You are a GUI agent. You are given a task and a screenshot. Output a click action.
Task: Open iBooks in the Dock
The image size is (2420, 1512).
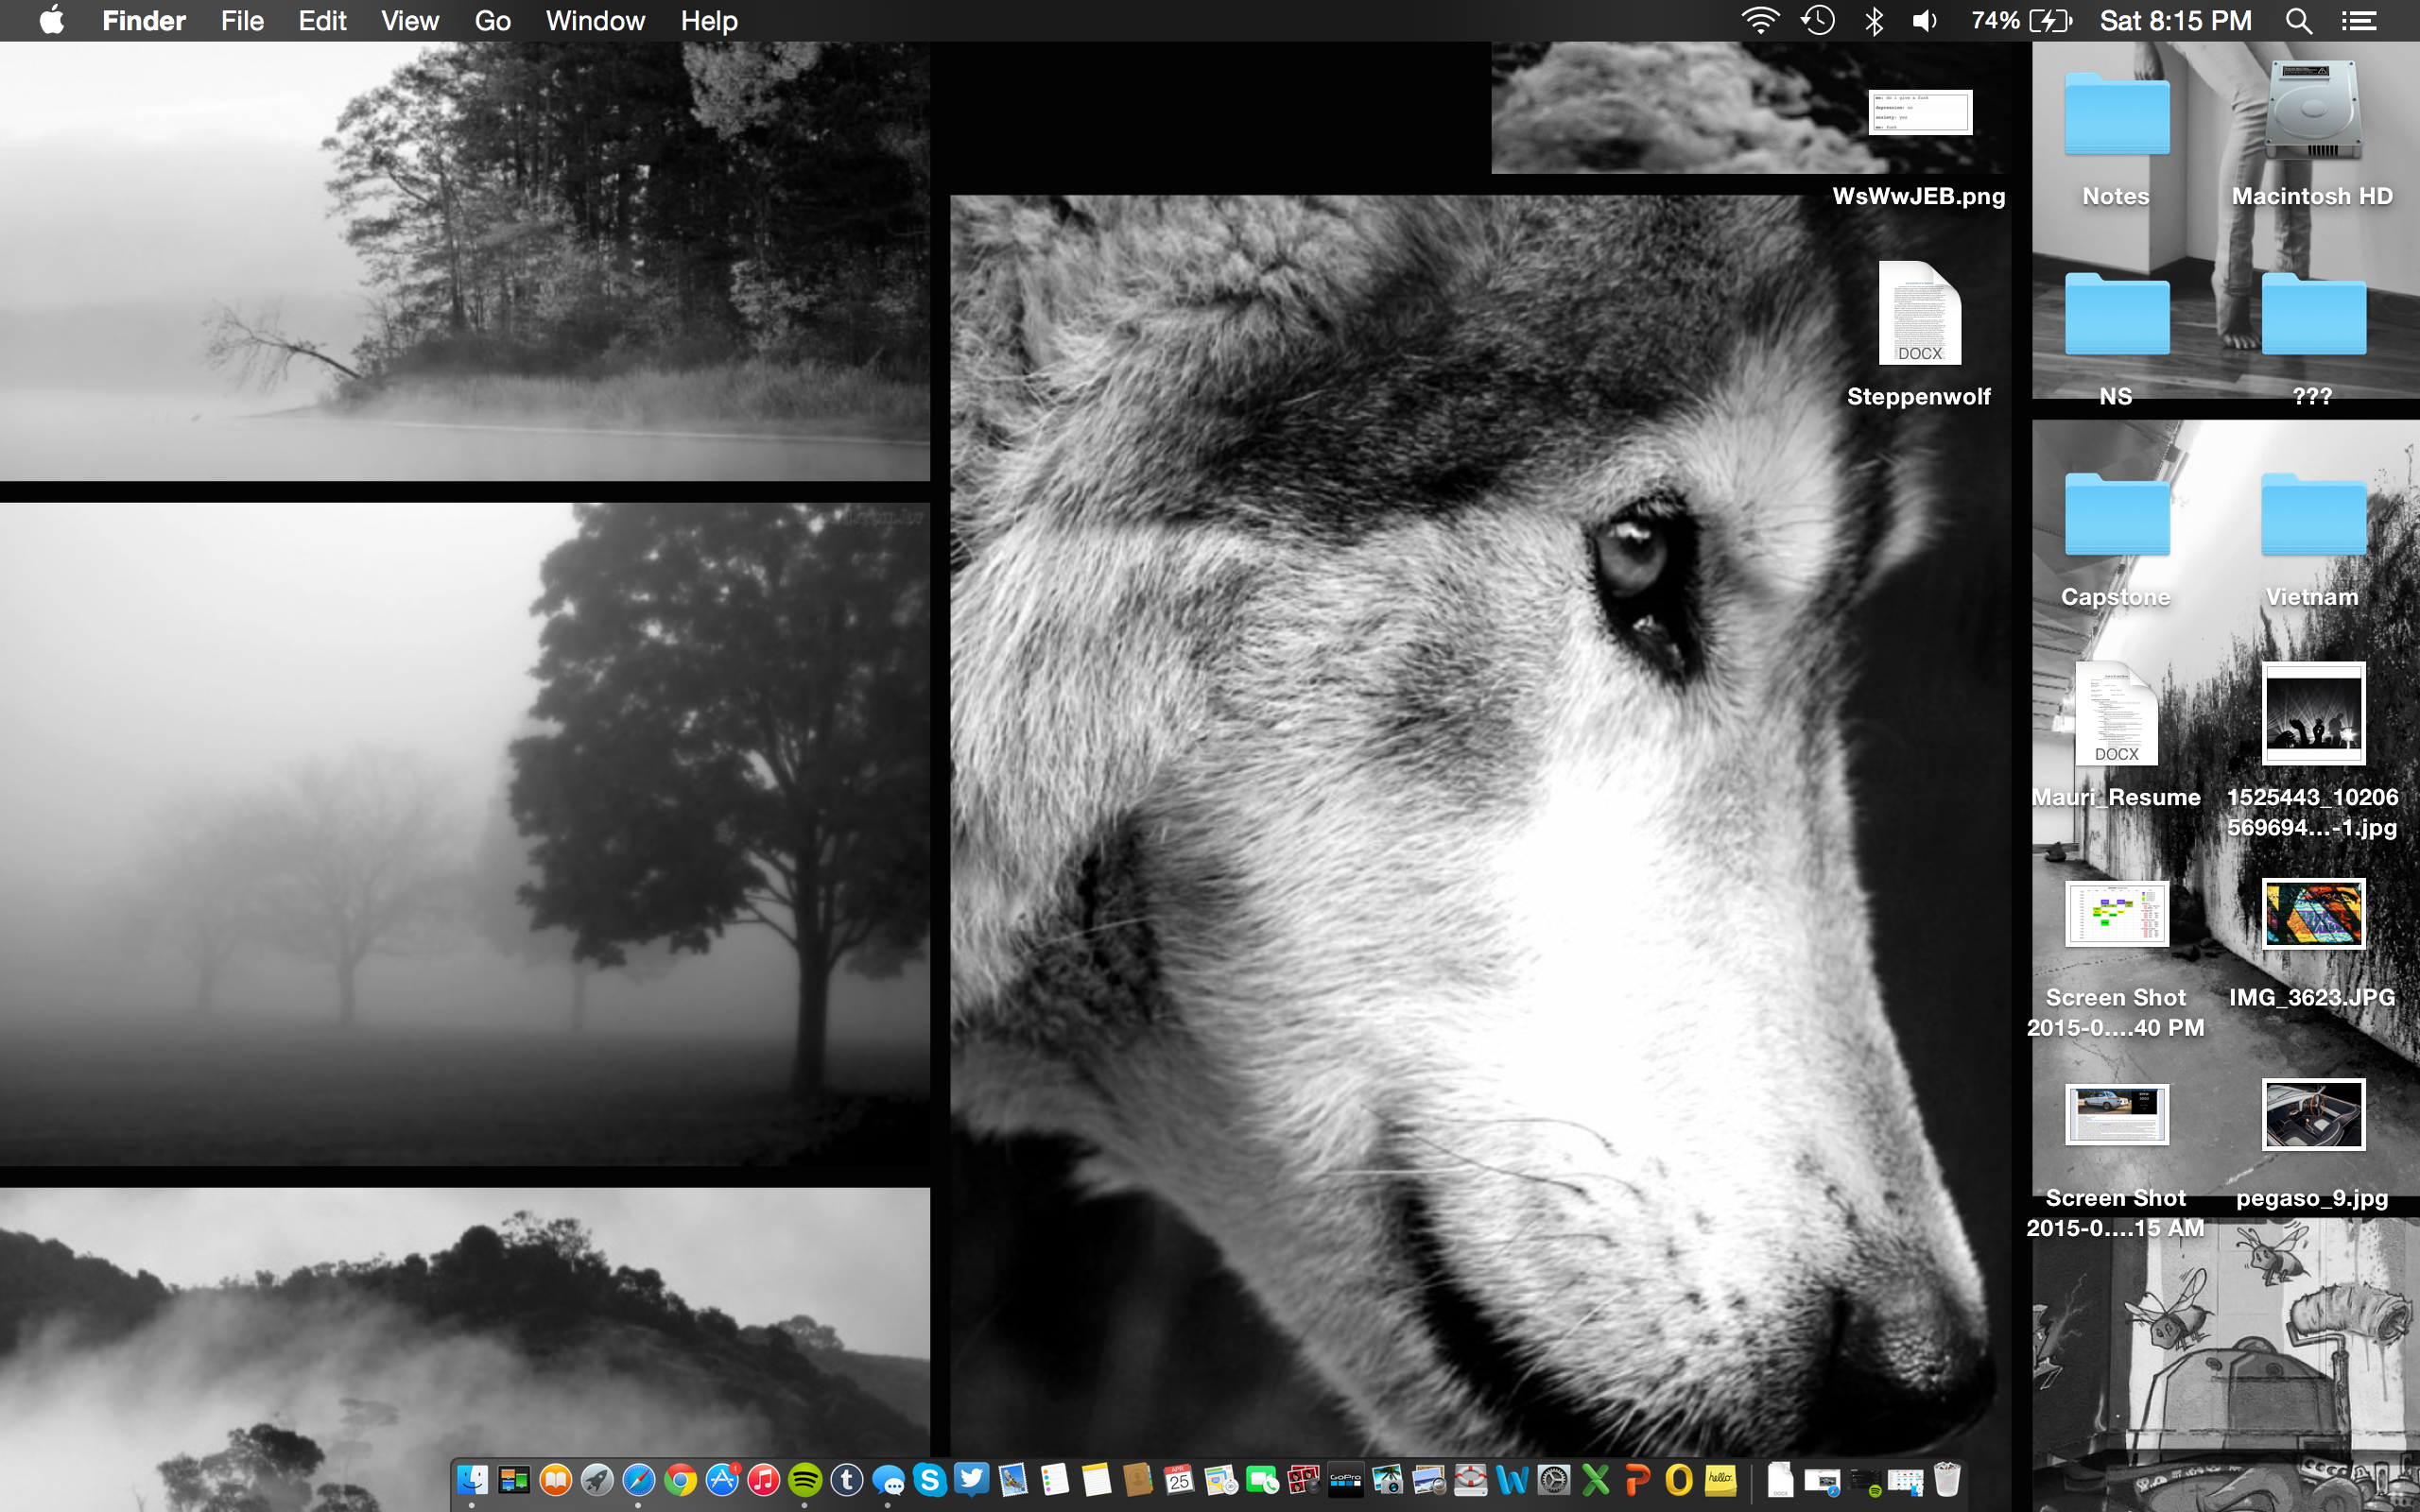pyautogui.click(x=556, y=1479)
